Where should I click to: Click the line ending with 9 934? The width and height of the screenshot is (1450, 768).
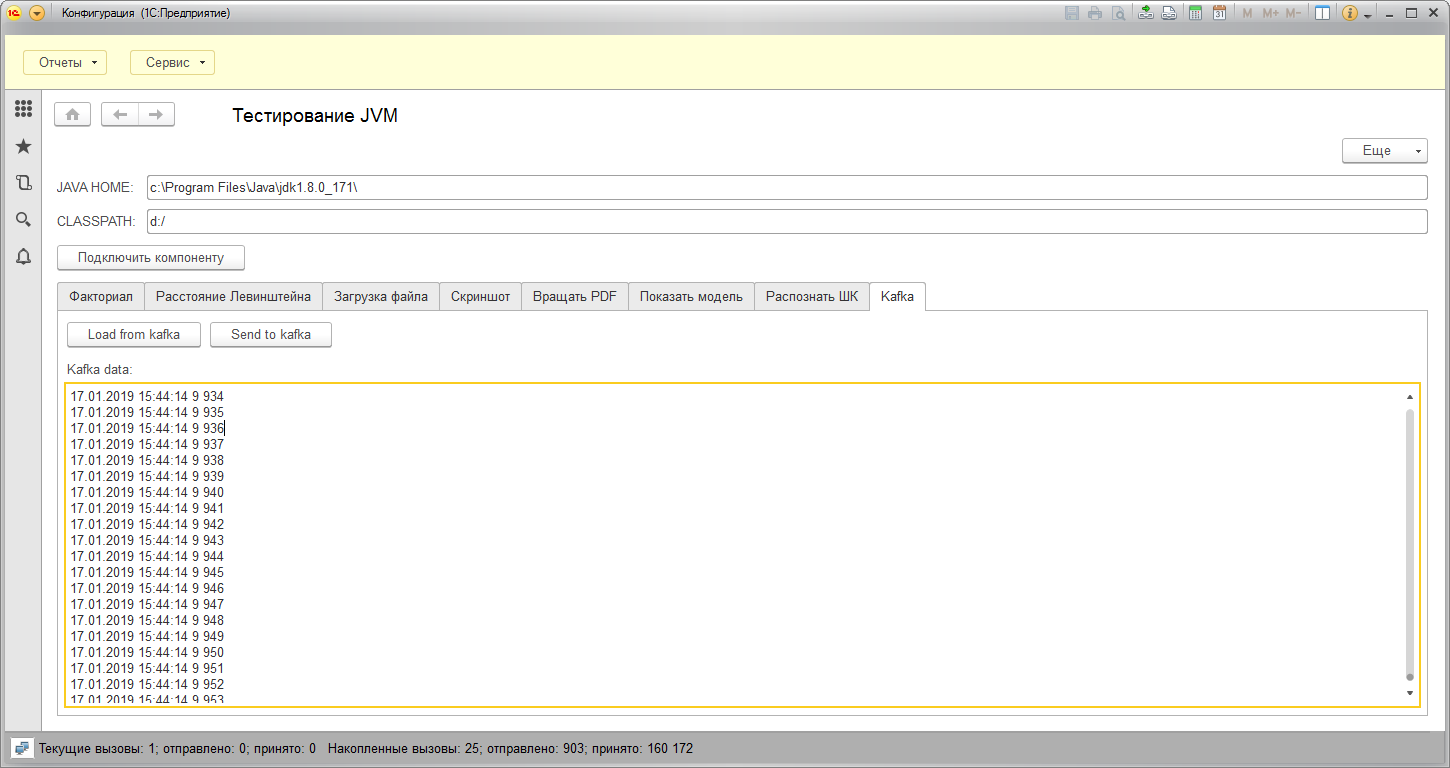point(147,396)
